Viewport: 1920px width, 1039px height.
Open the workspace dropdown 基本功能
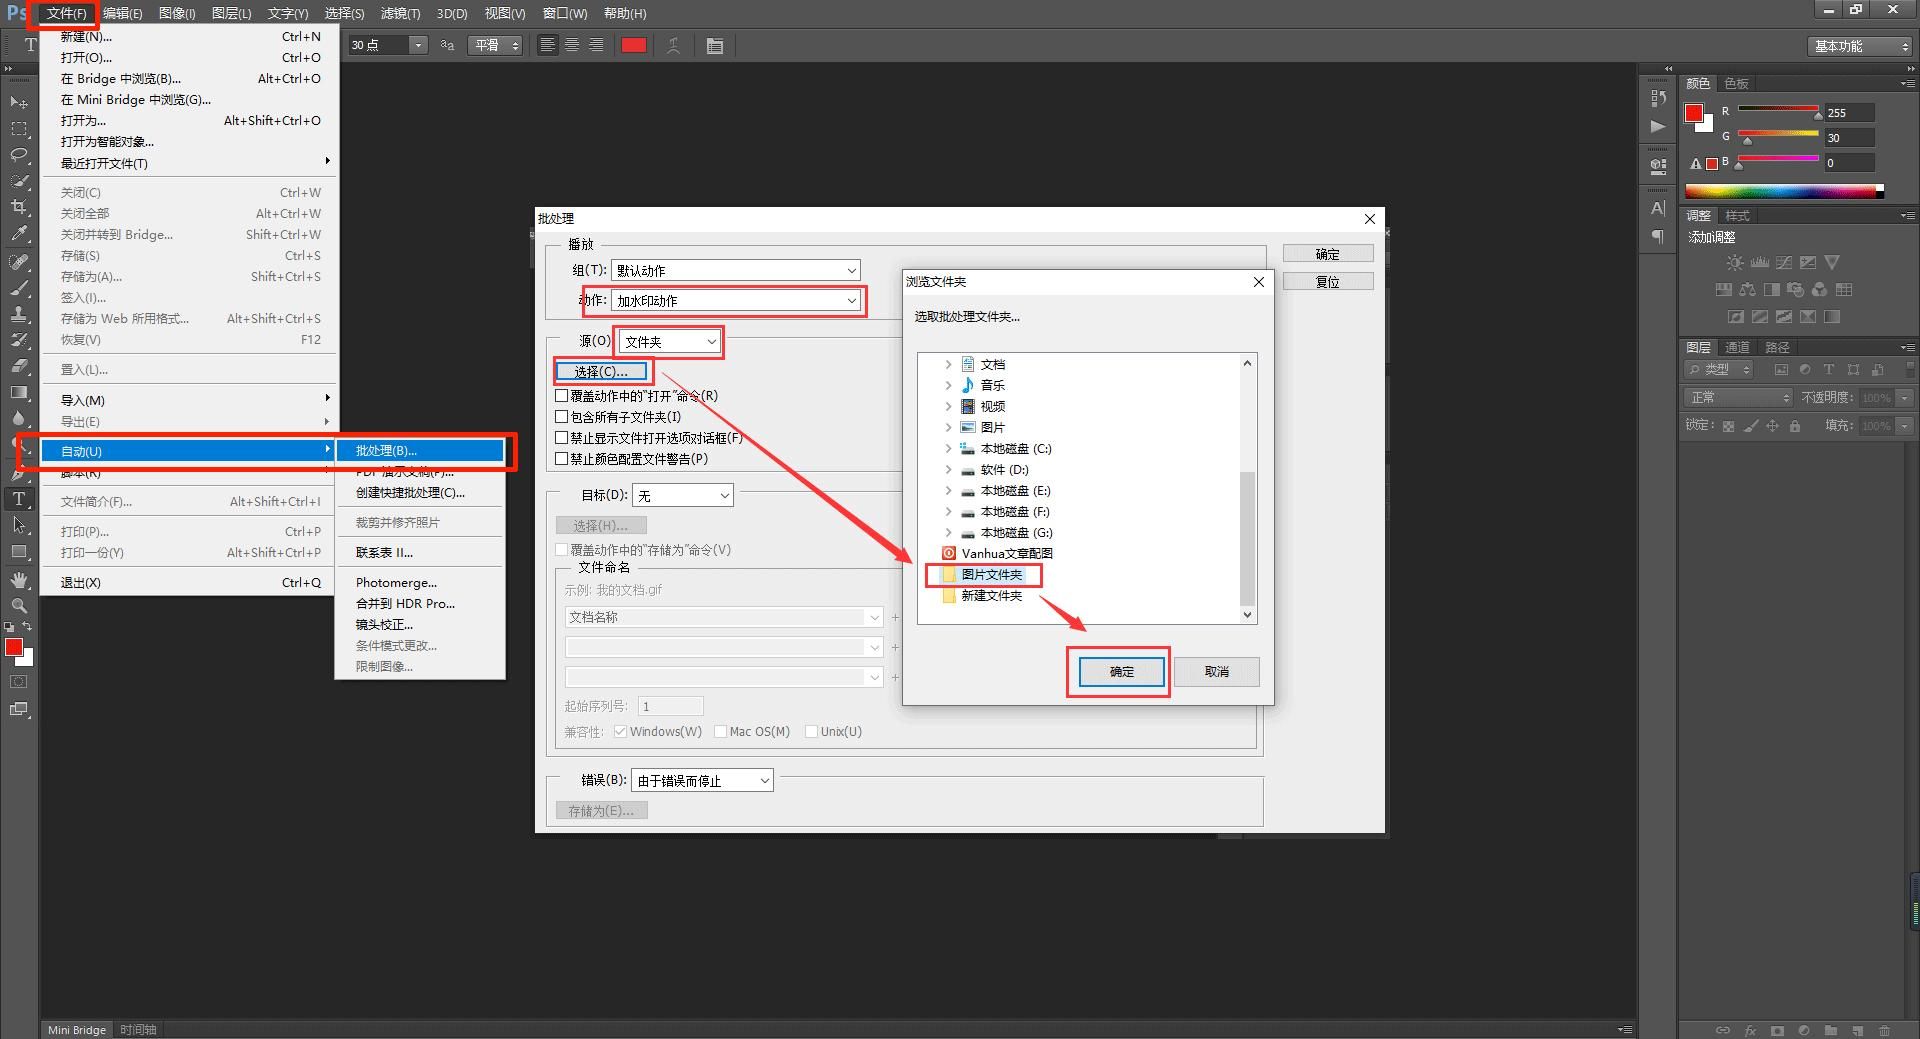tap(1860, 46)
